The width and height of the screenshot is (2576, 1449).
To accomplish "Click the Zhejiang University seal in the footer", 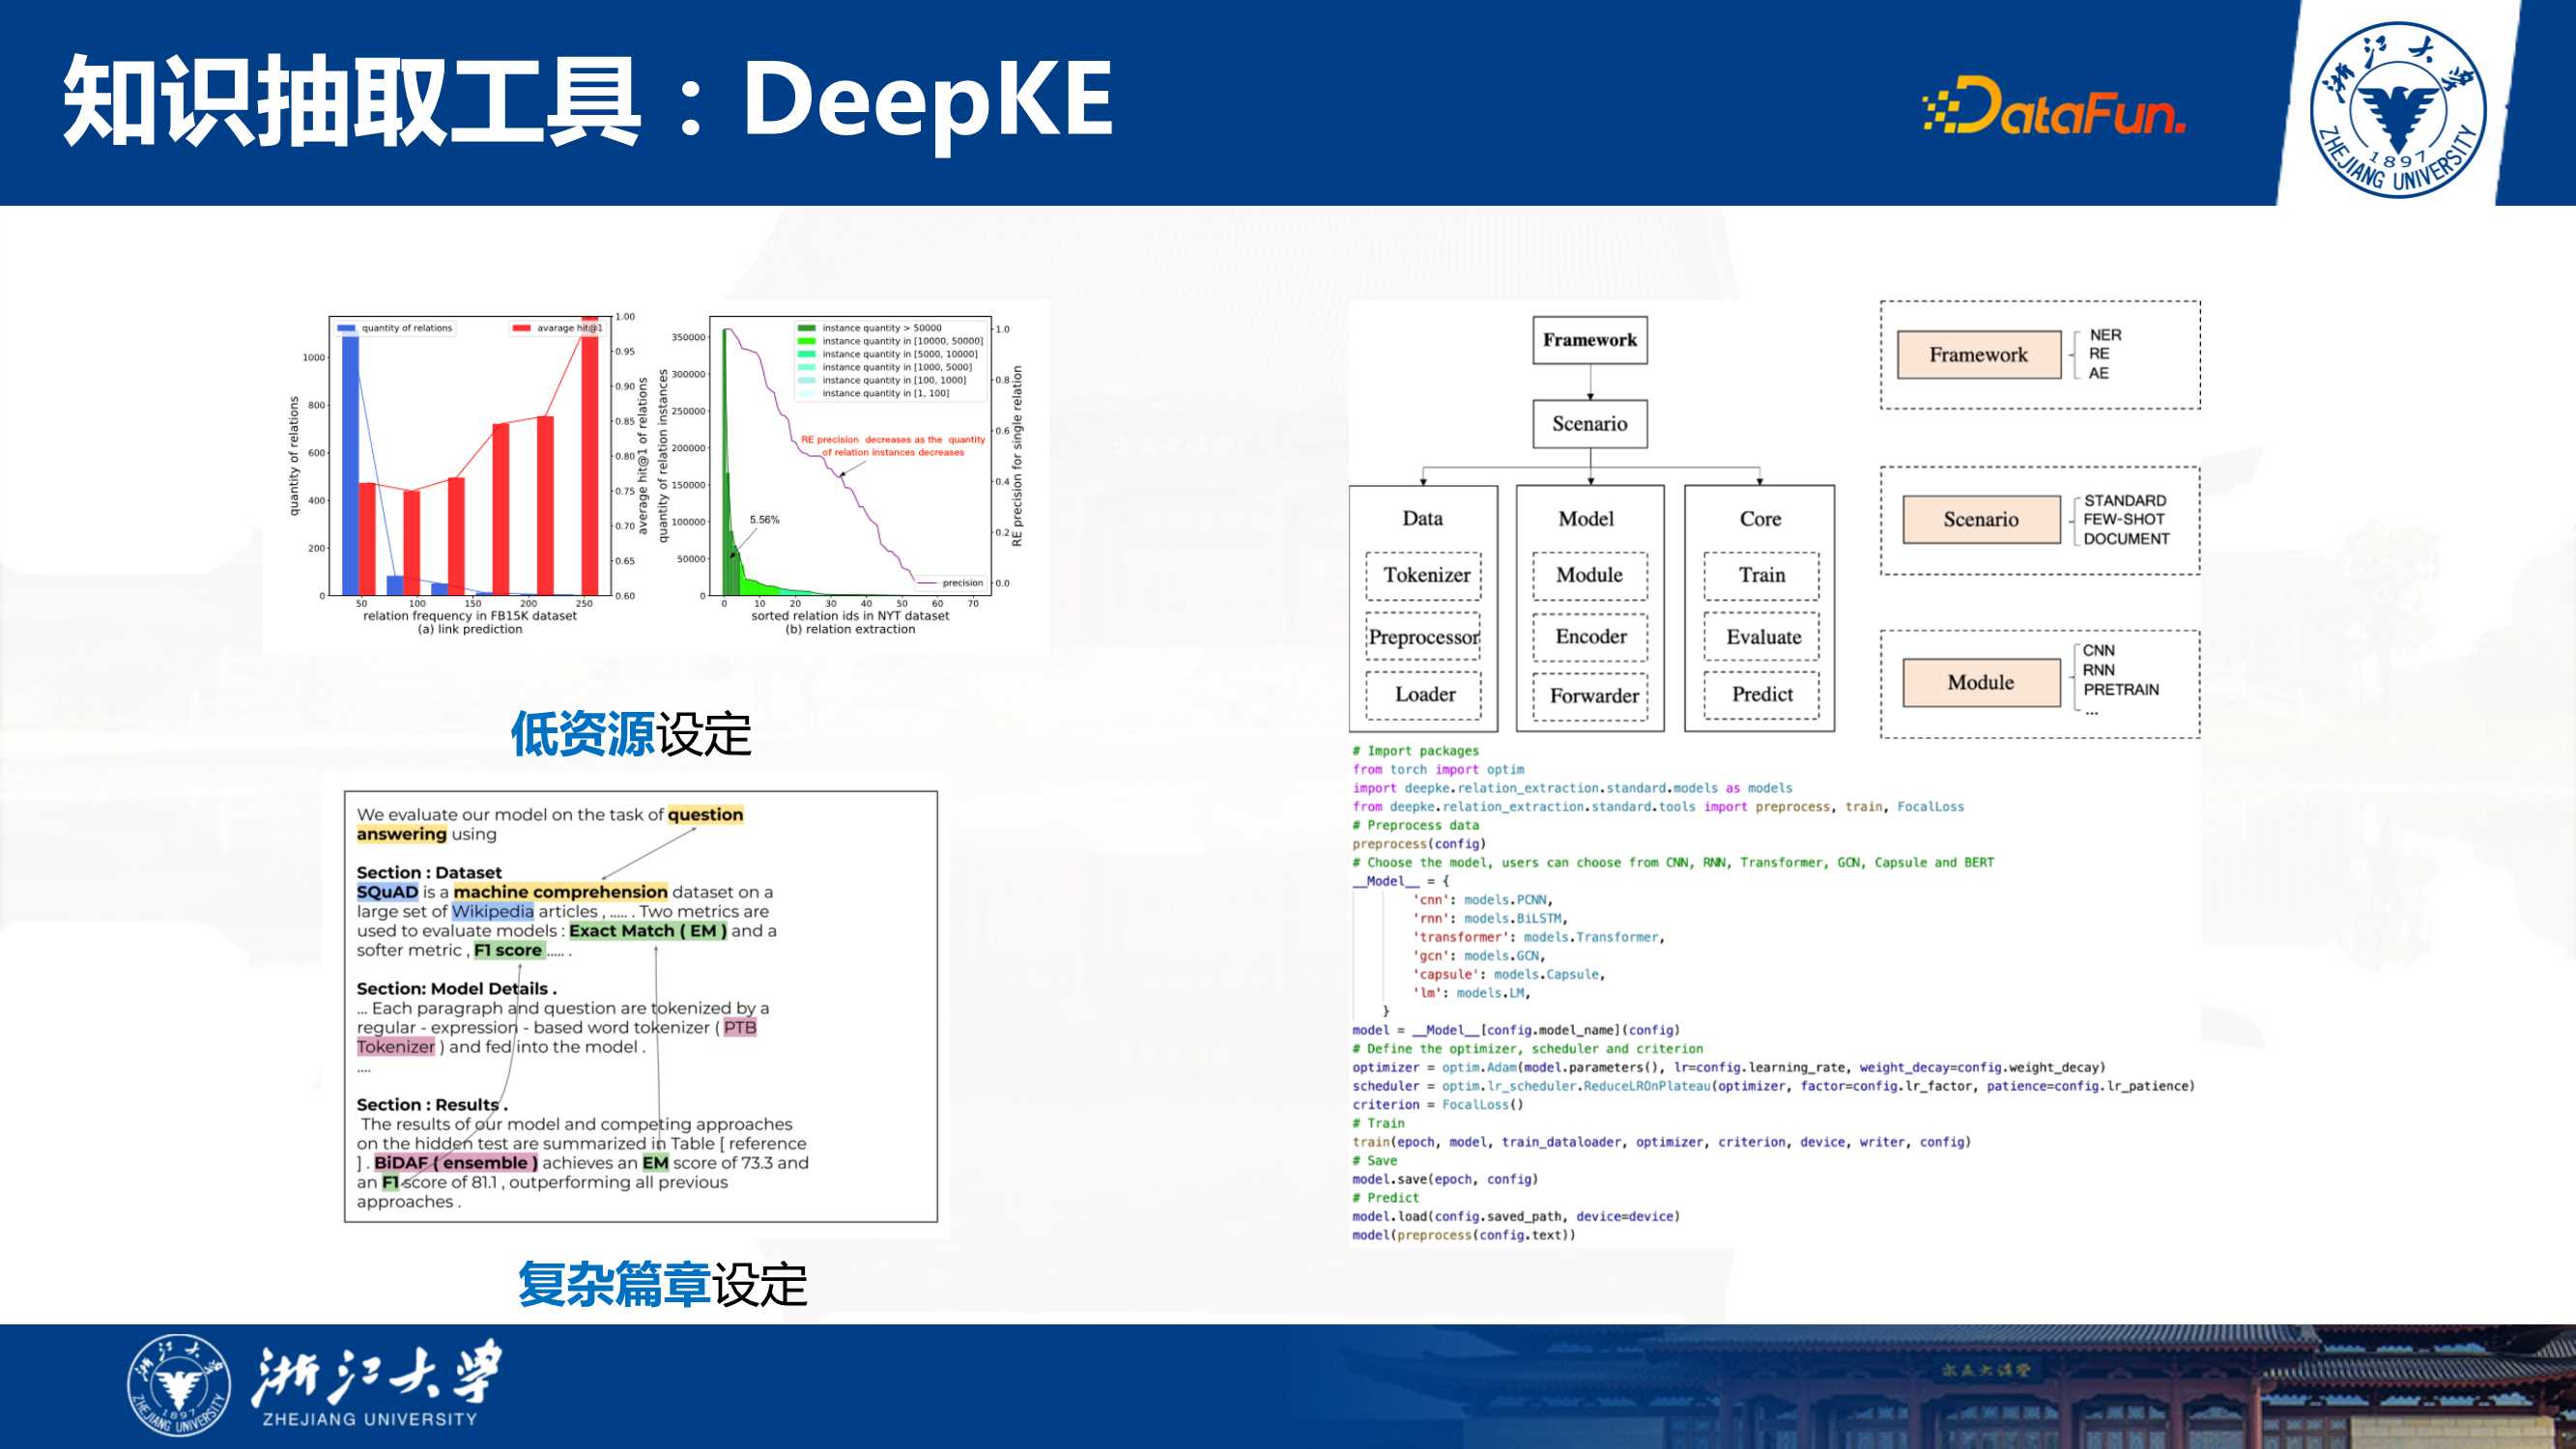I will tap(179, 1386).
